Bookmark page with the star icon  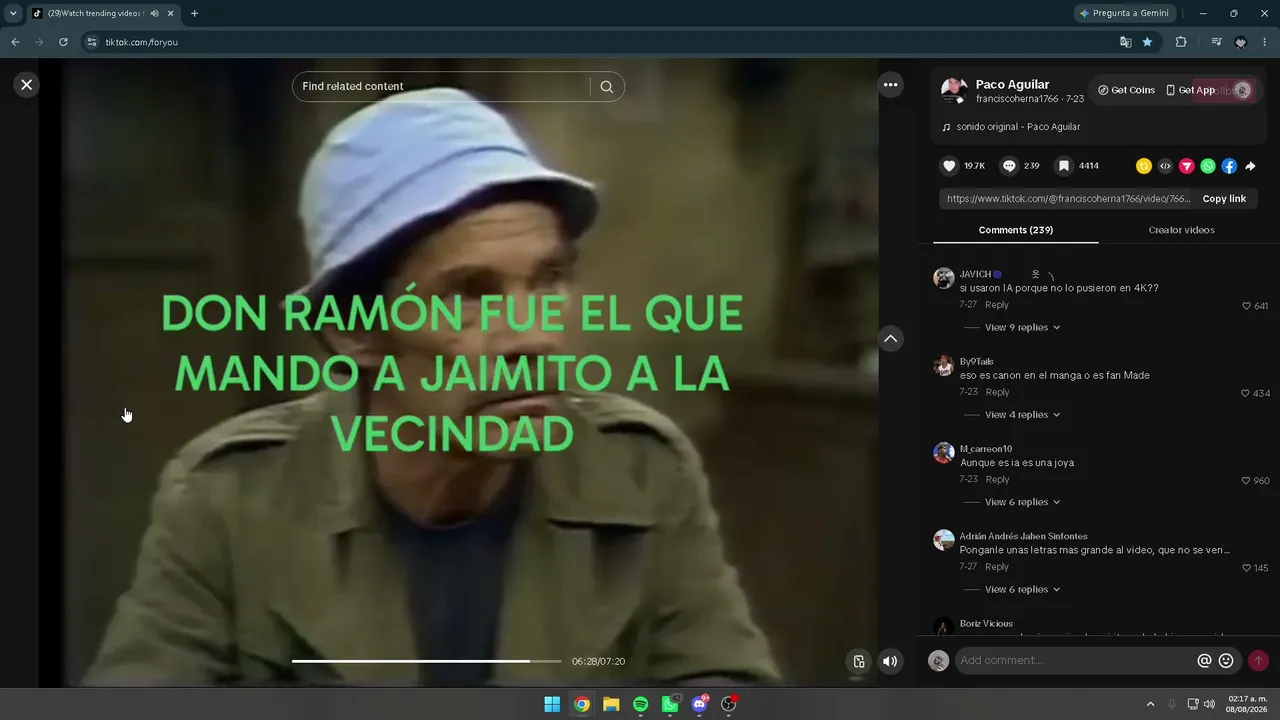tap(1147, 42)
